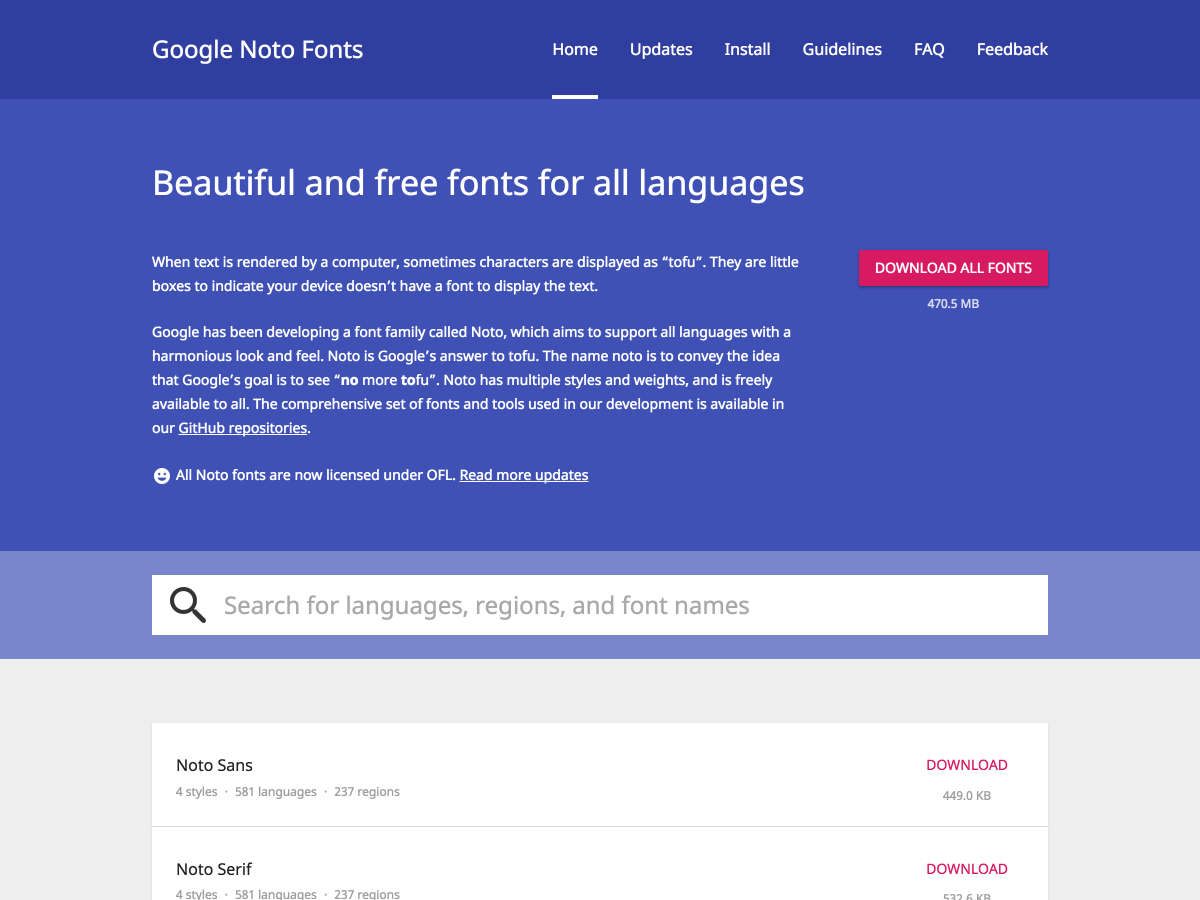Click the page headline about free fonts

click(x=478, y=183)
